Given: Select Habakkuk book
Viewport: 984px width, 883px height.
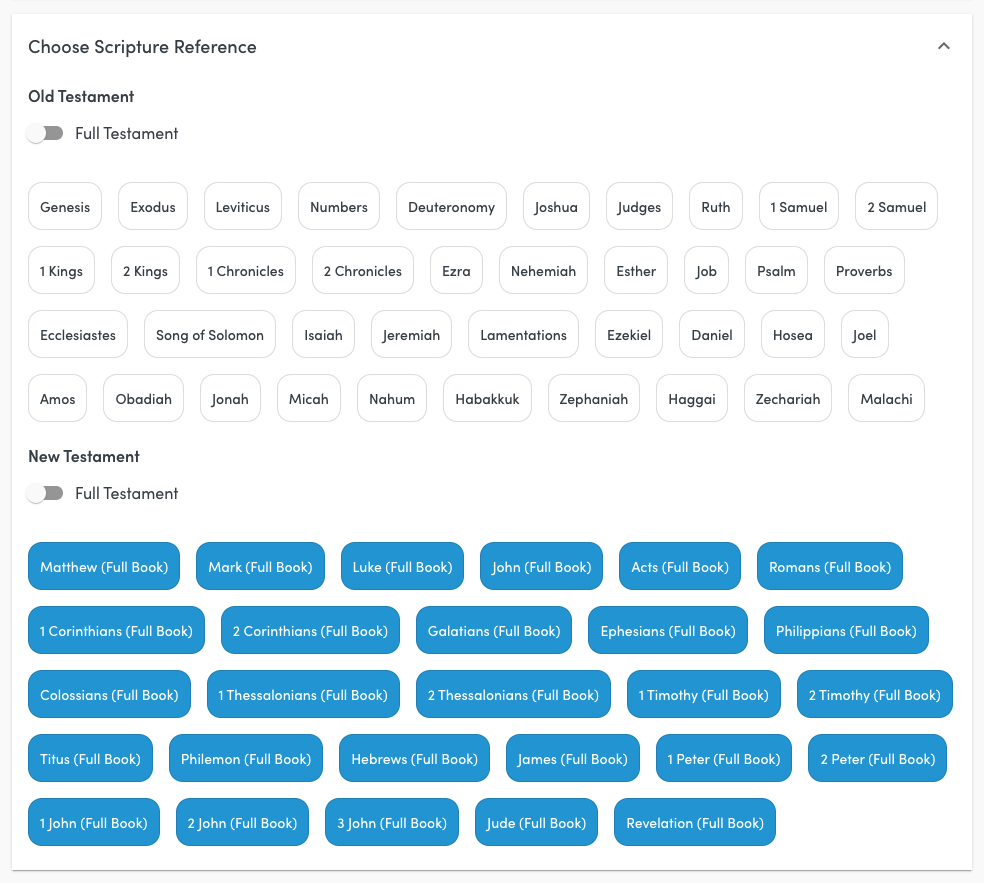Looking at the screenshot, I should click(x=487, y=399).
